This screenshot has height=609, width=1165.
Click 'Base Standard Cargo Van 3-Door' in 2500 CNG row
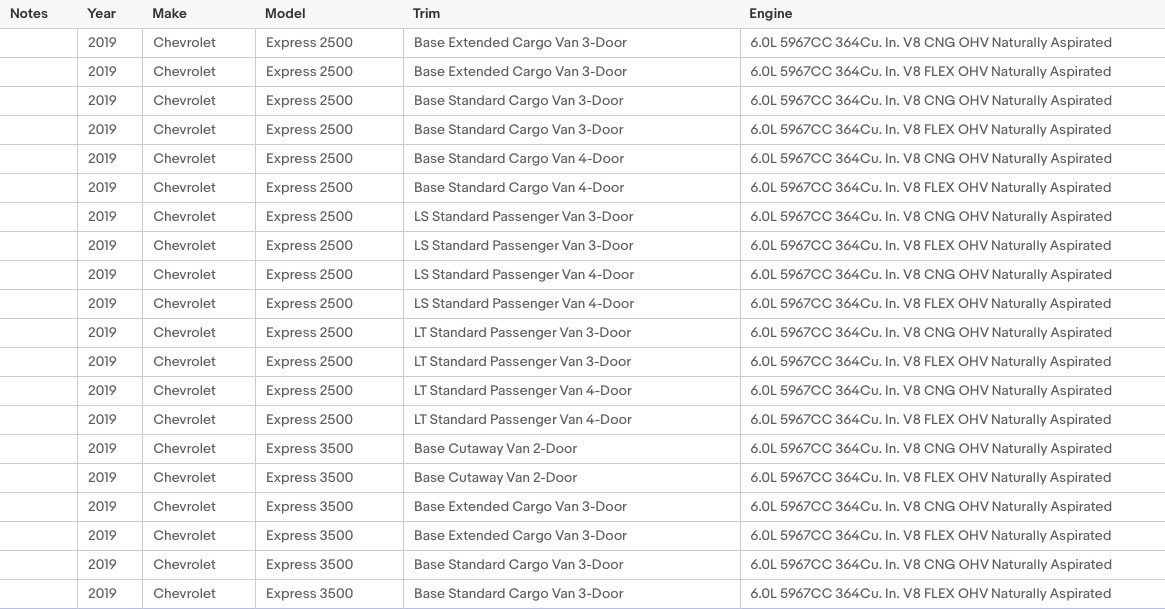pos(519,100)
